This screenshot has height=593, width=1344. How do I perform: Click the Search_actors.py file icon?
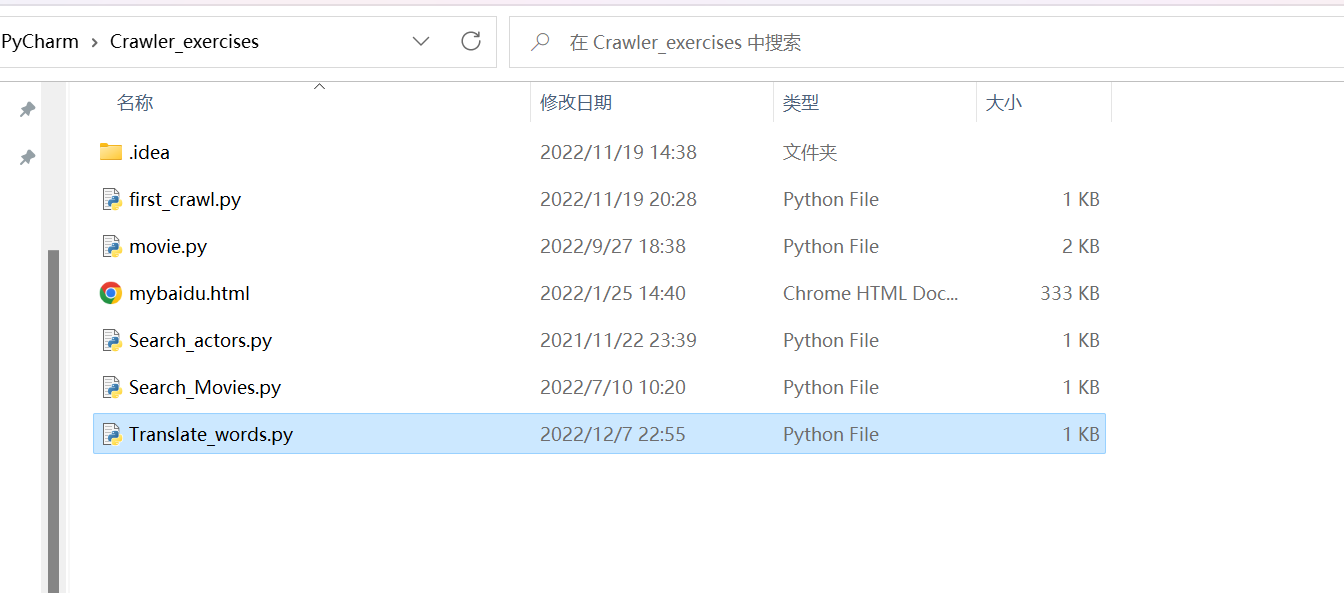[111, 340]
